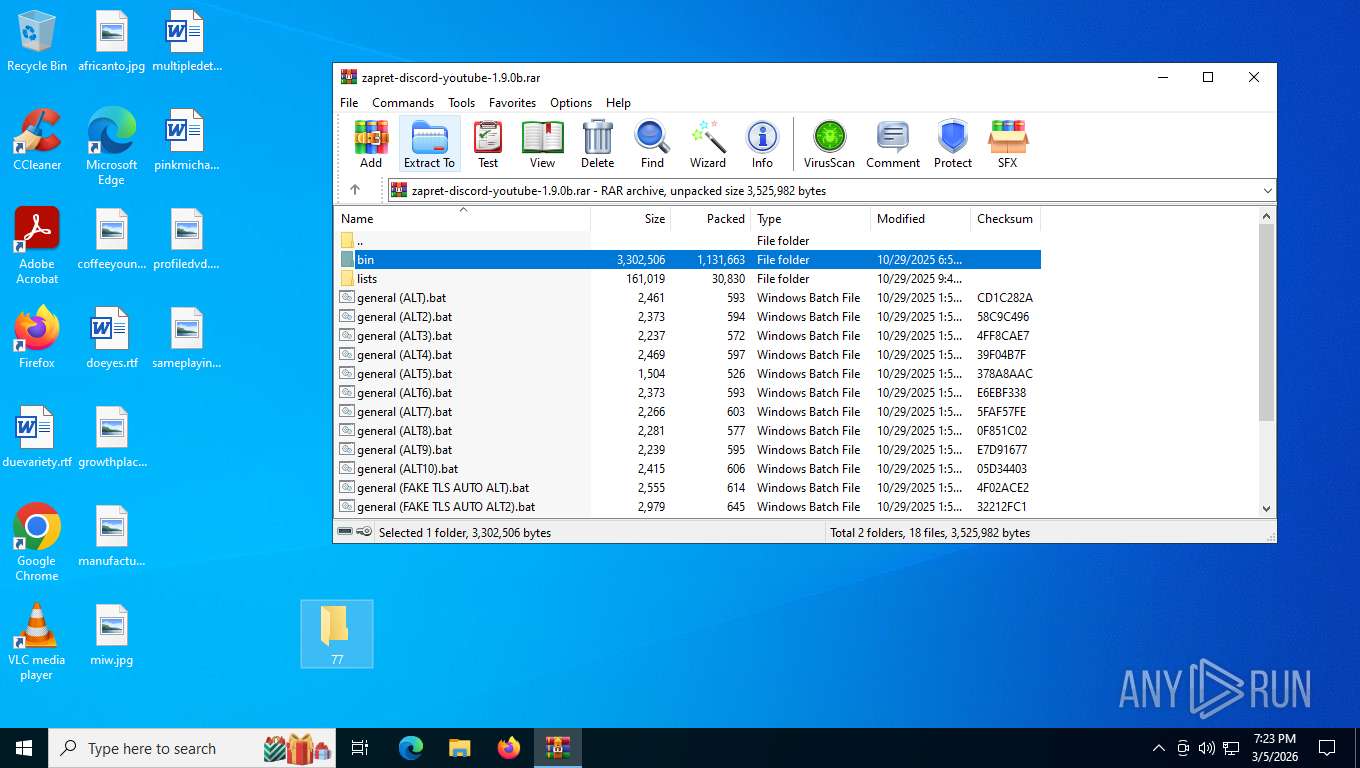
Task: Open the Options menu
Action: click(571, 102)
